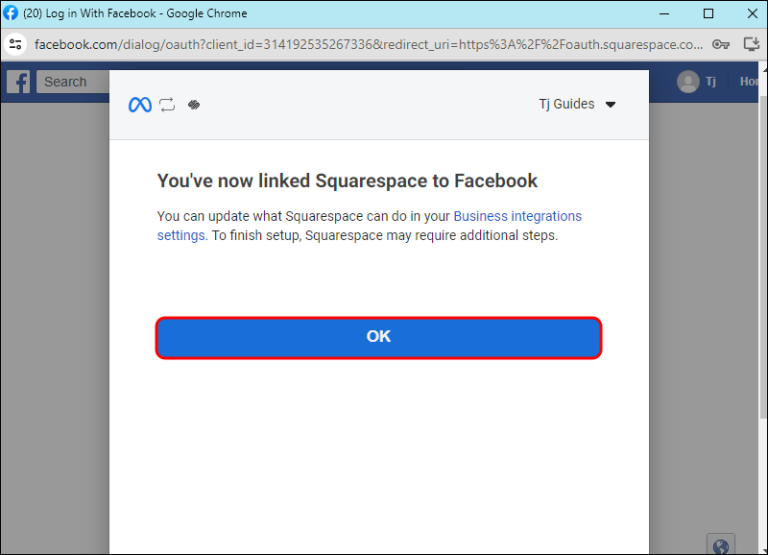Click the Facebook Search field
The height and width of the screenshot is (555, 768).
click(72, 82)
